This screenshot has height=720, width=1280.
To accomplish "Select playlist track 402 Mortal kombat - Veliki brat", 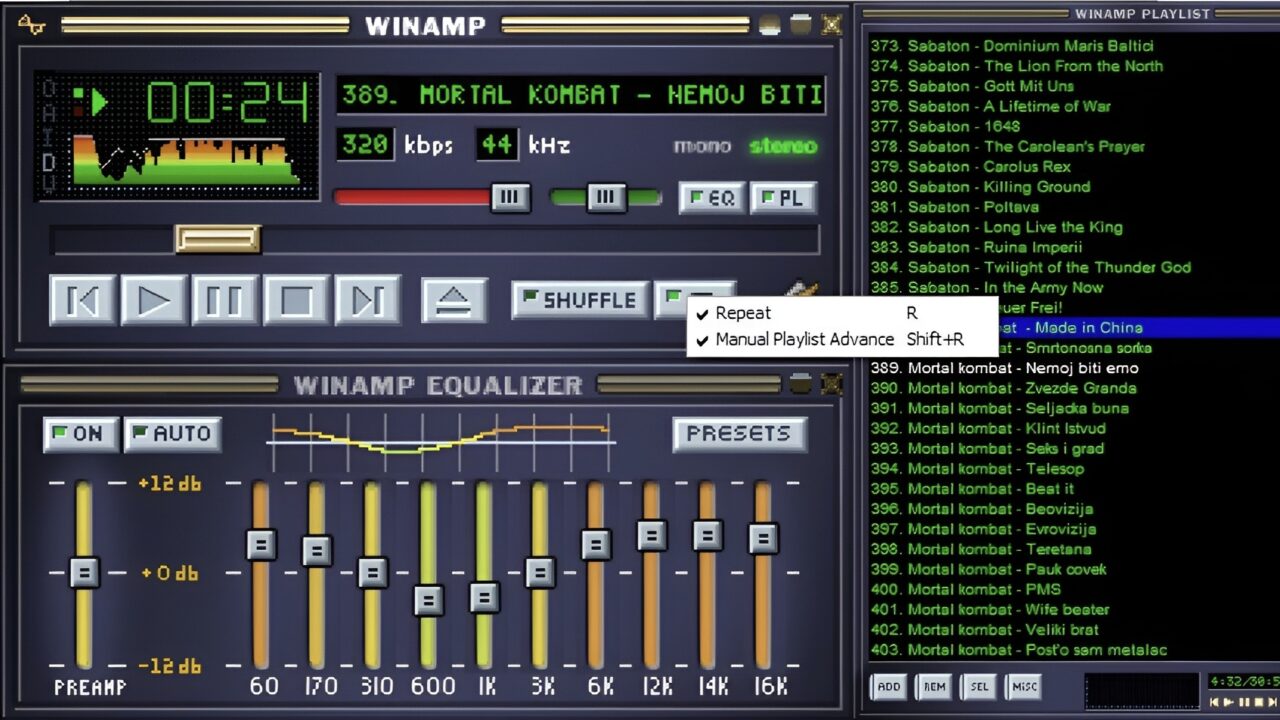I will tap(984, 629).
